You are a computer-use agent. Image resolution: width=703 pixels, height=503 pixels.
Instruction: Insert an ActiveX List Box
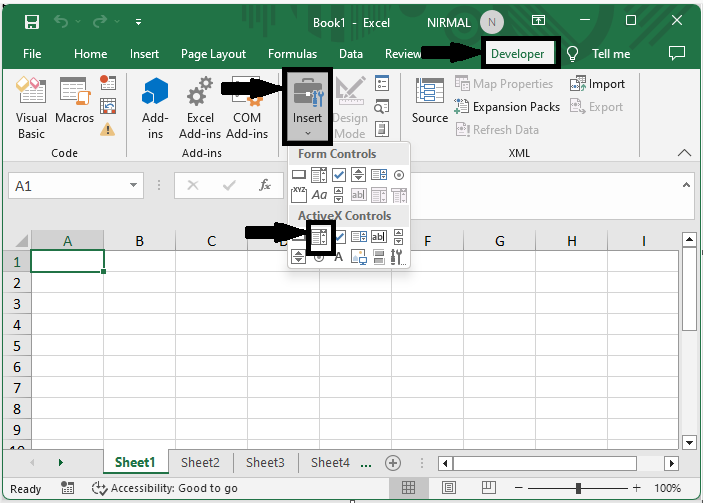point(359,236)
